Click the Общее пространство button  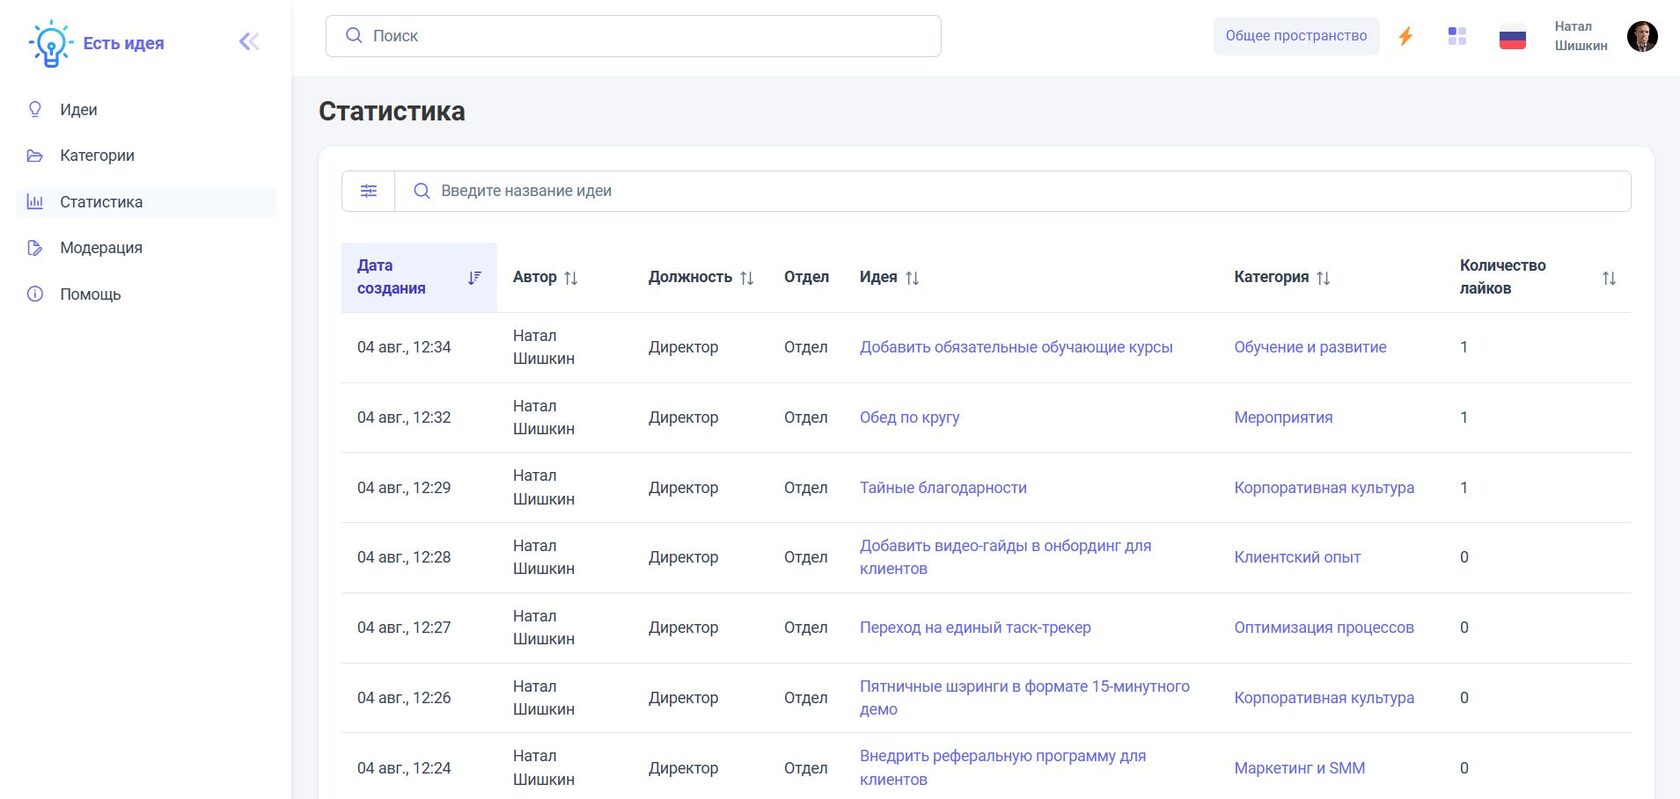click(x=1296, y=36)
